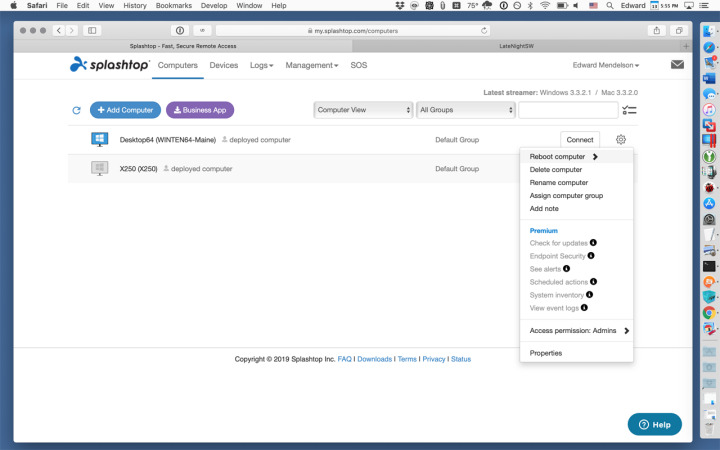Click the Business App download button
The height and width of the screenshot is (450, 720).
point(200,110)
